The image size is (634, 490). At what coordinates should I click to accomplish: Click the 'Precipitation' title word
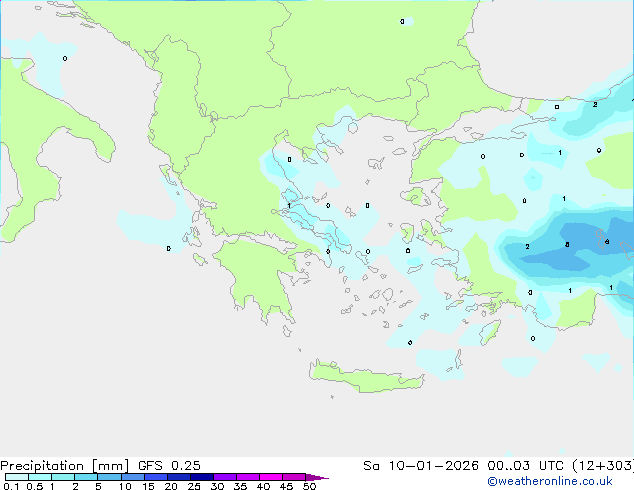point(42,466)
